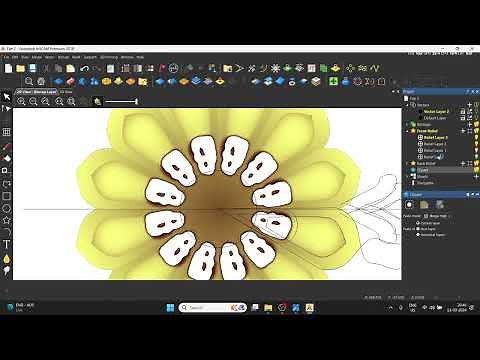Screen dimensions: 480x360
Task: Toggle the light bulb on the Bitmaps row
Action: tap(476, 124)
